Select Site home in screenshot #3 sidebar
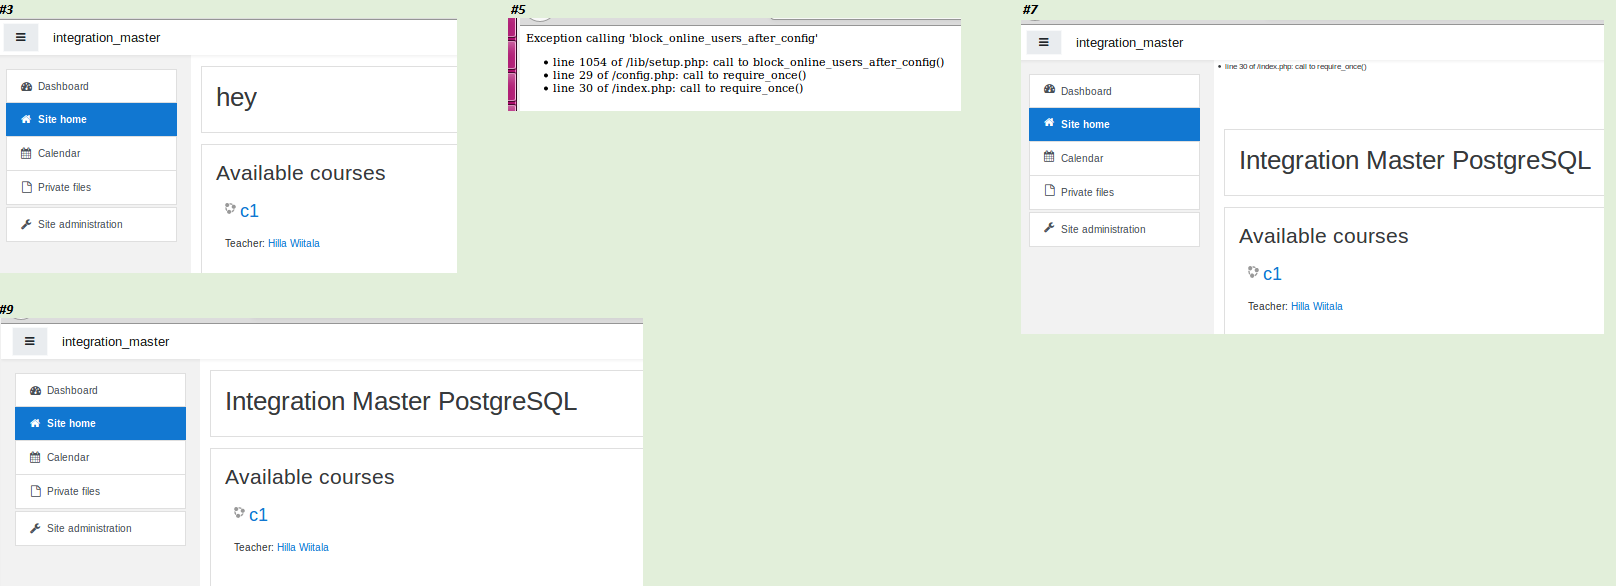Screen dimensions: 1616x586 [91, 119]
